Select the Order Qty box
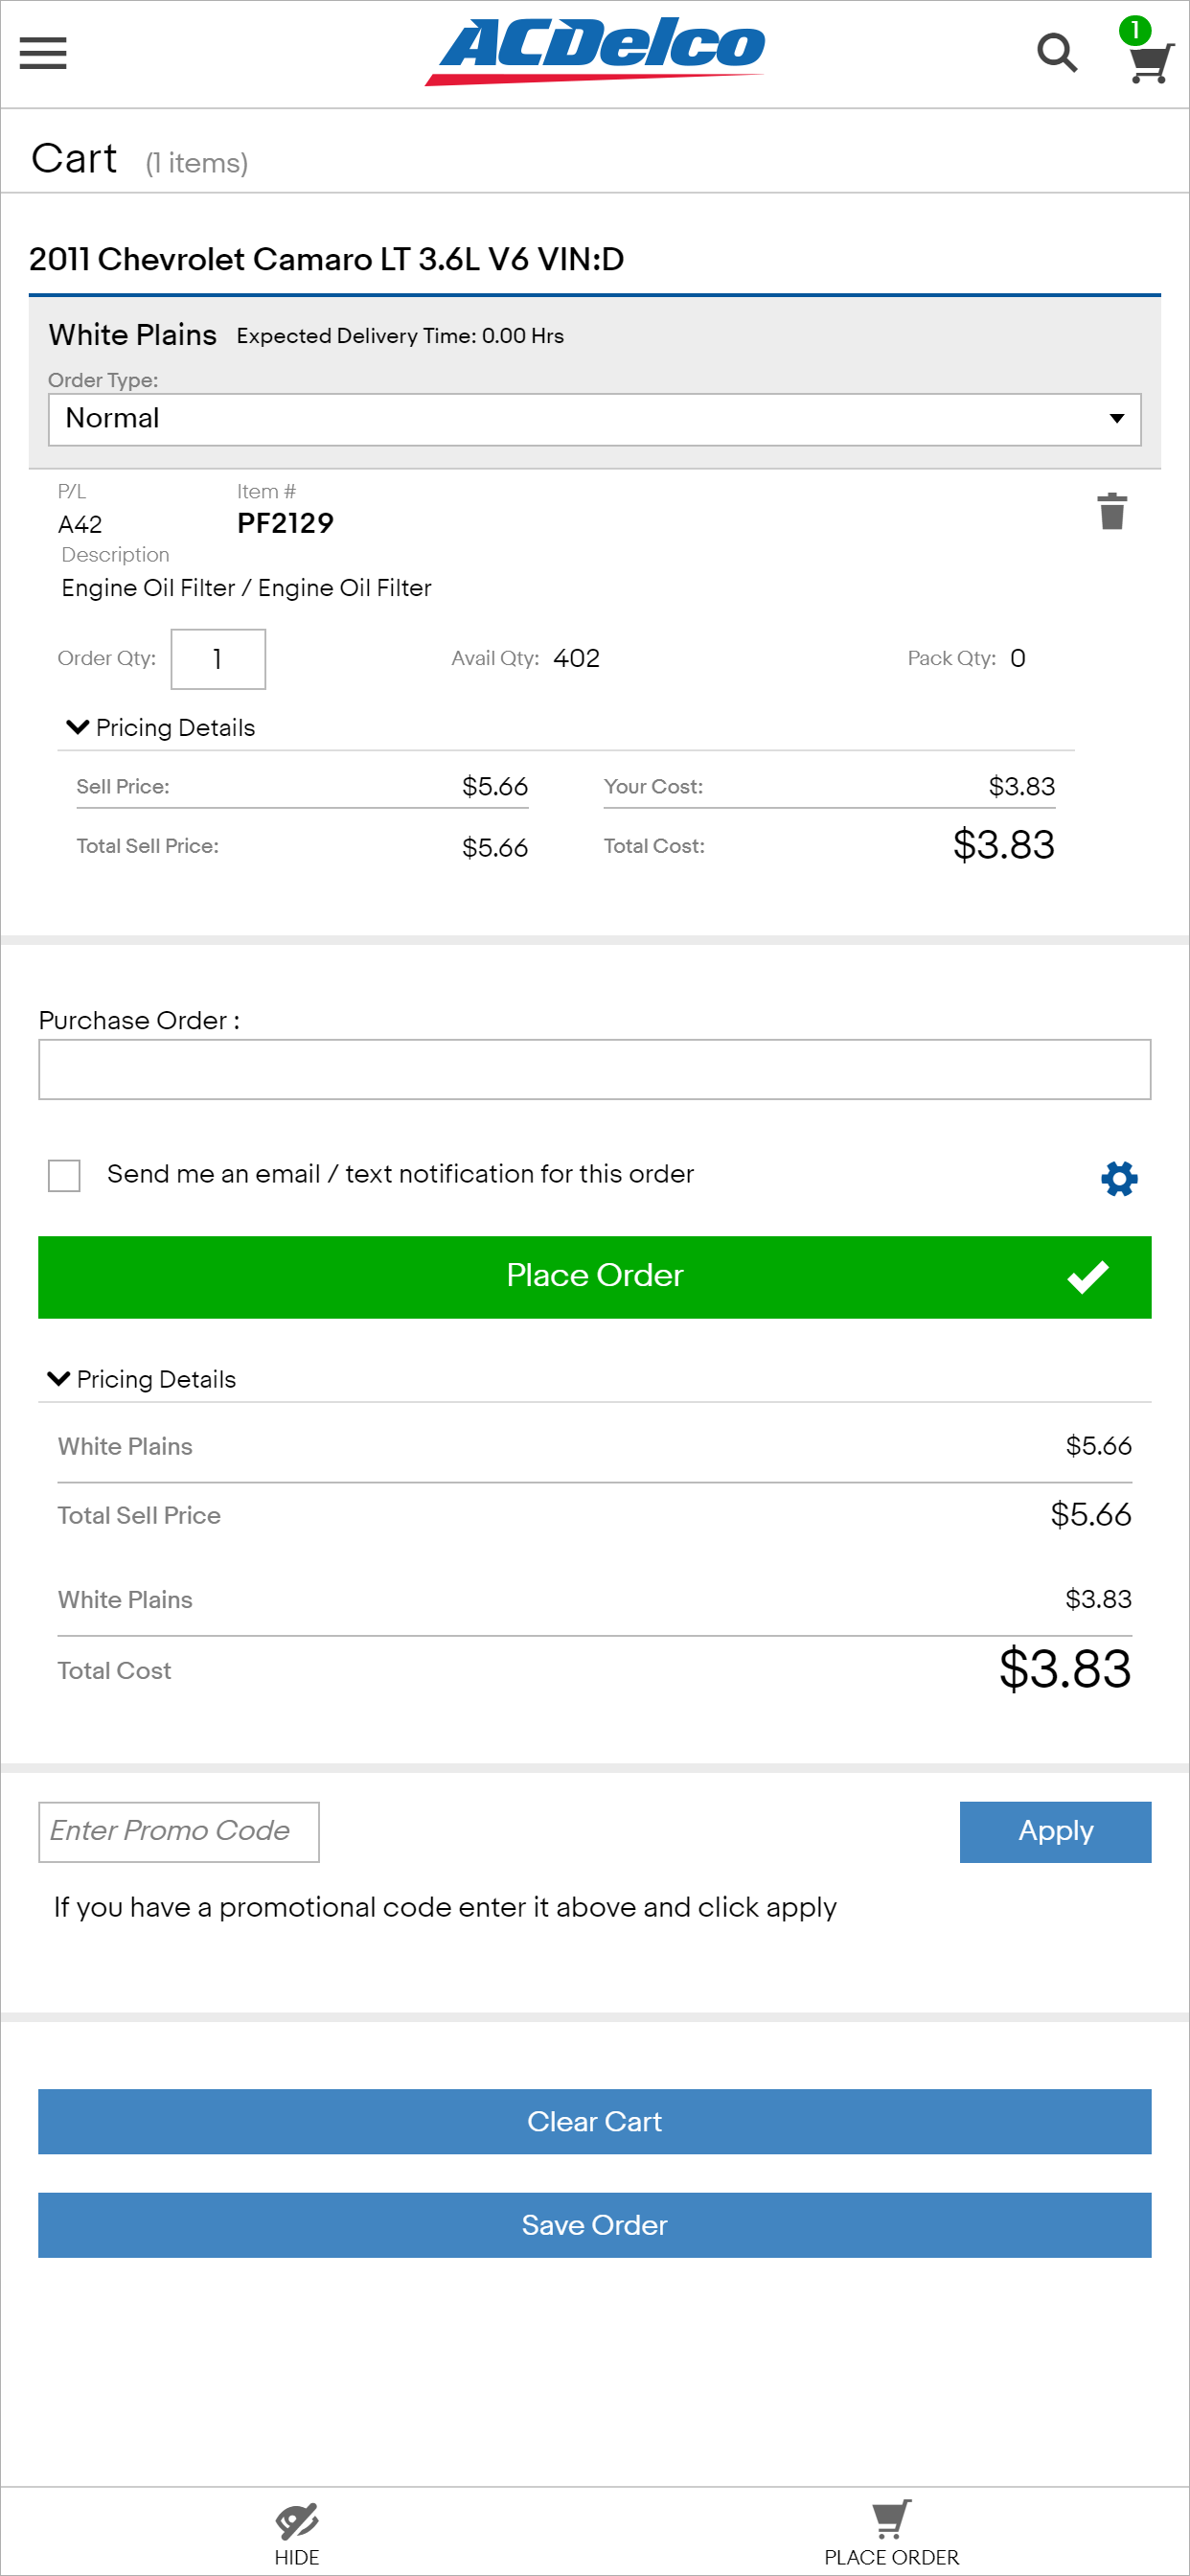Image resolution: width=1190 pixels, height=2576 pixels. tap(218, 659)
